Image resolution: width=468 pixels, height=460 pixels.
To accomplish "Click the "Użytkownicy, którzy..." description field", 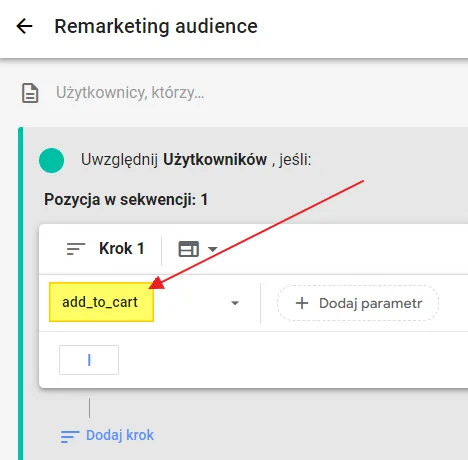I will (x=130, y=93).
